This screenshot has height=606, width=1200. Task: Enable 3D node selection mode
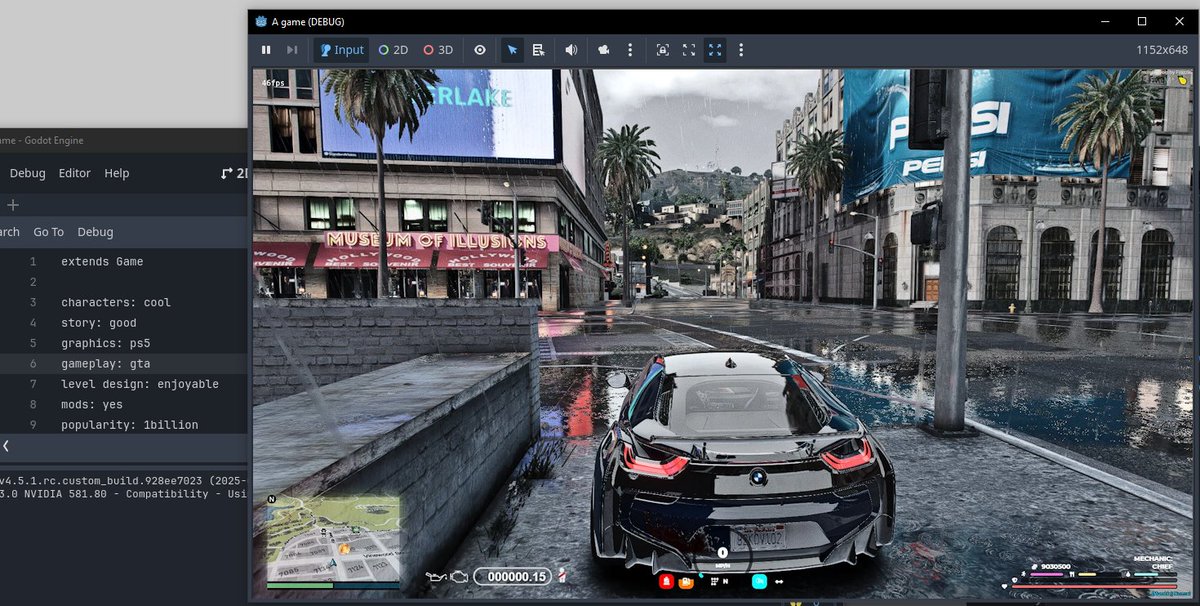[x=437, y=50]
